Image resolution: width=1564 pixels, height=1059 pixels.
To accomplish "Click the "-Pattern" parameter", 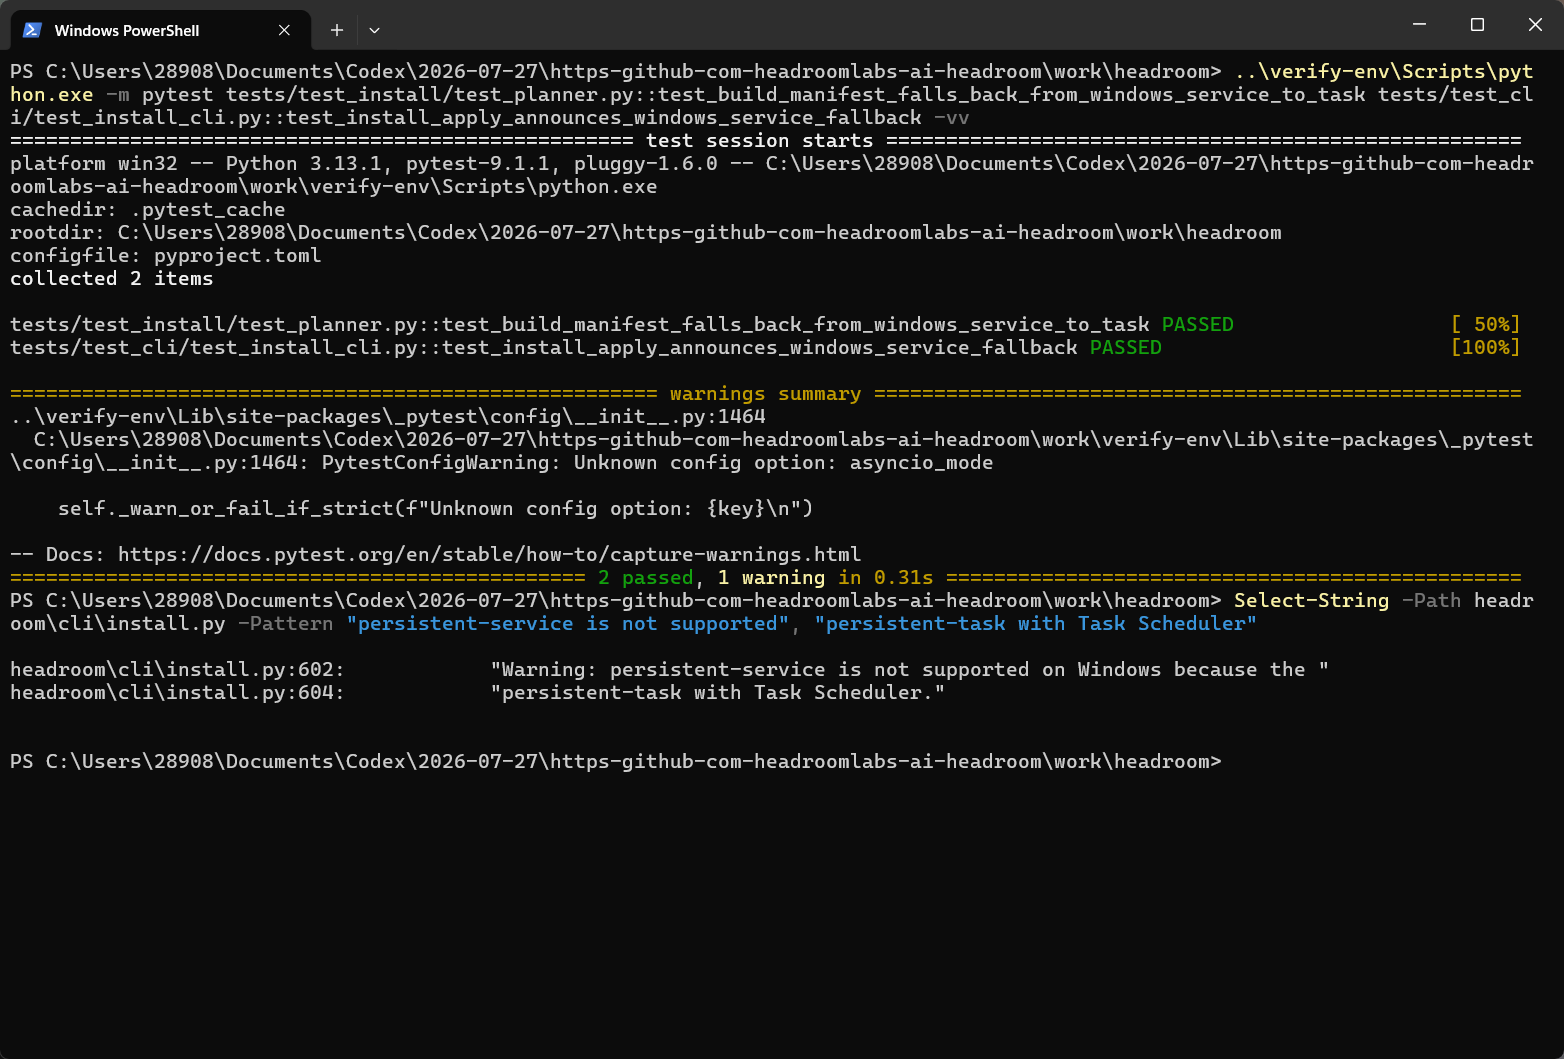I will [x=285, y=623].
